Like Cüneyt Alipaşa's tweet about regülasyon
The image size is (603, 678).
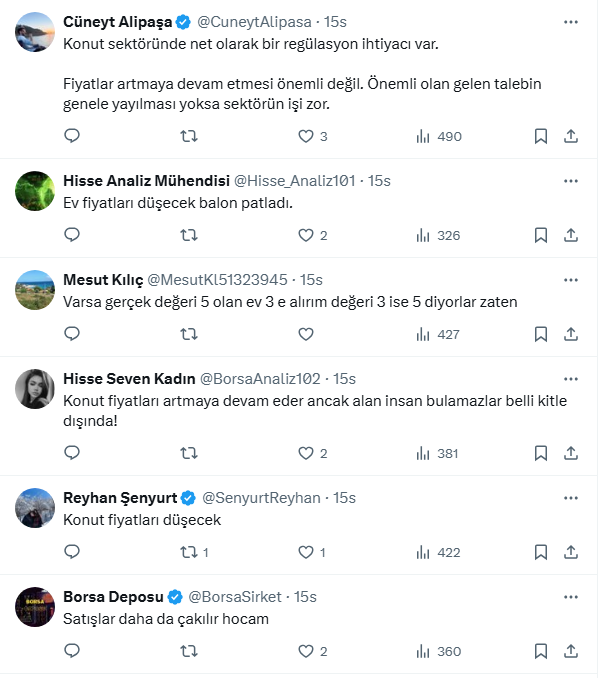(x=306, y=136)
